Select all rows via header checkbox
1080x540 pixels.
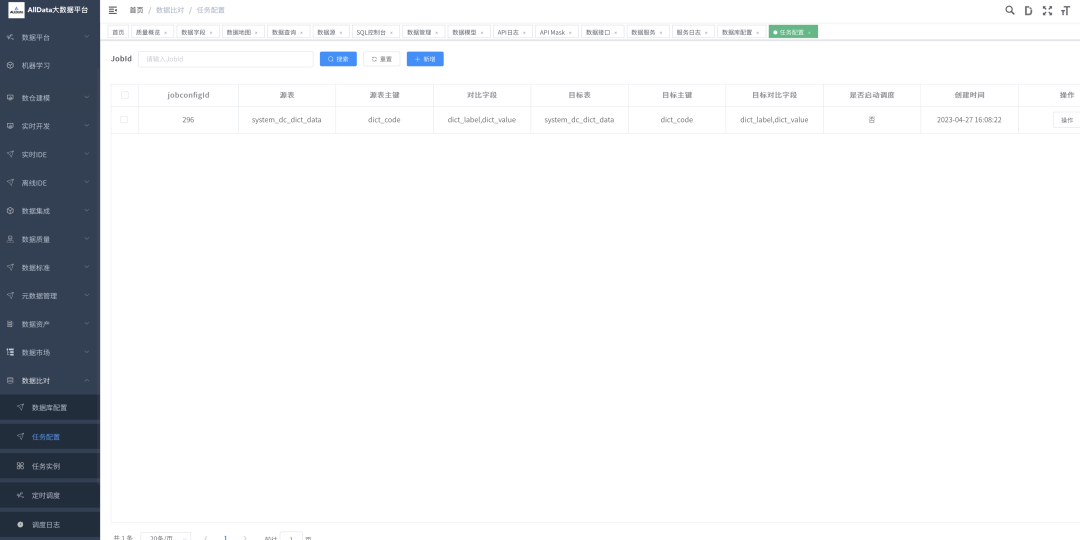click(x=124, y=95)
